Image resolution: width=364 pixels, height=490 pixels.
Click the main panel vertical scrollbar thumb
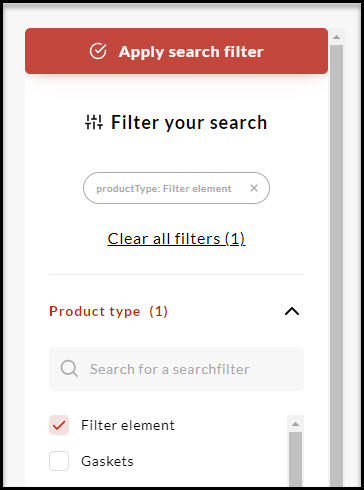[337, 265]
